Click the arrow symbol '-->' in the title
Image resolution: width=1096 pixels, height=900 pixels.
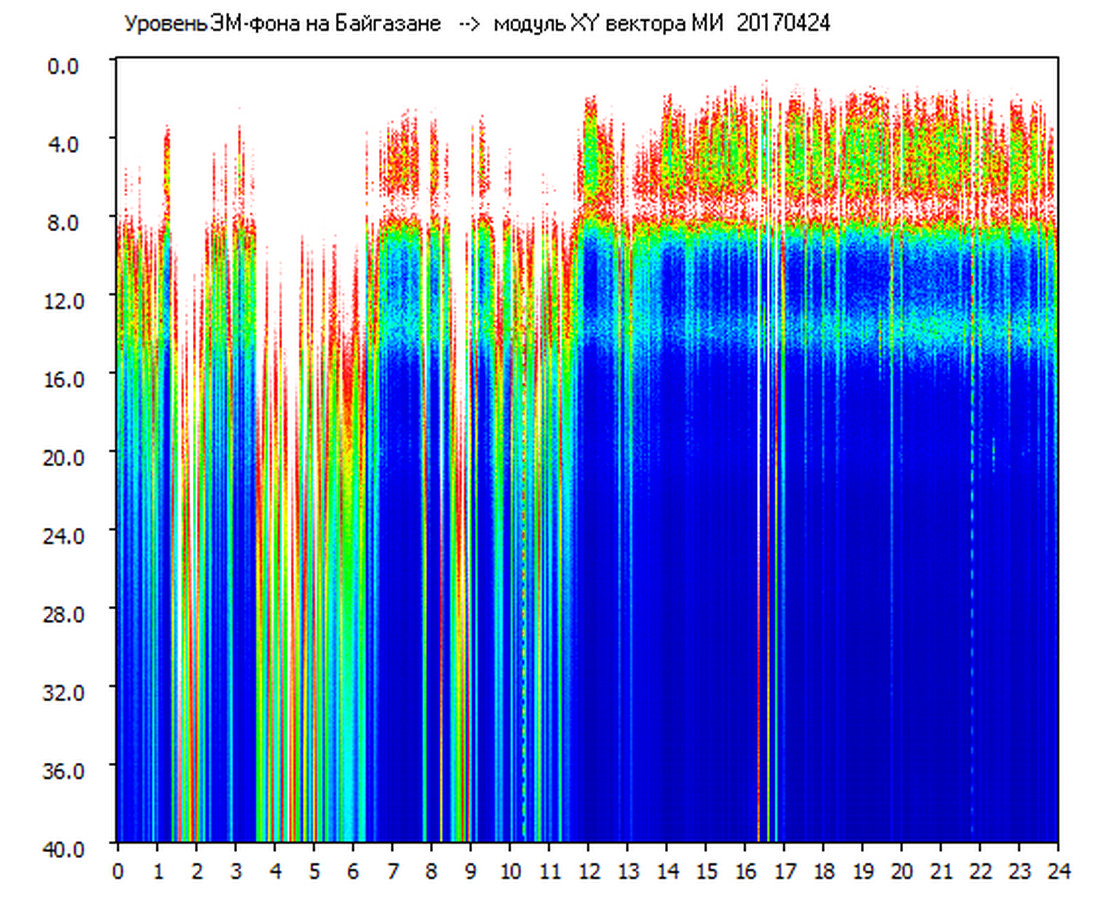pyautogui.click(x=469, y=24)
